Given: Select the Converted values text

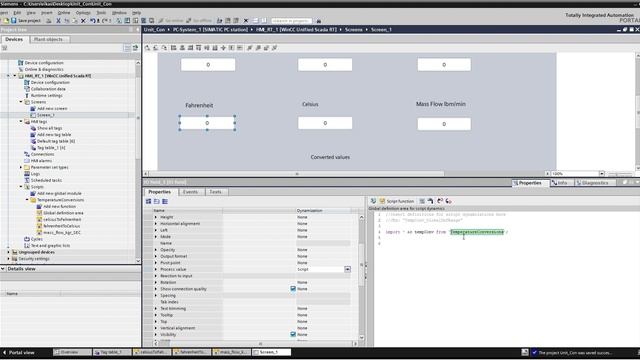Looking at the screenshot, I should click(330, 157).
